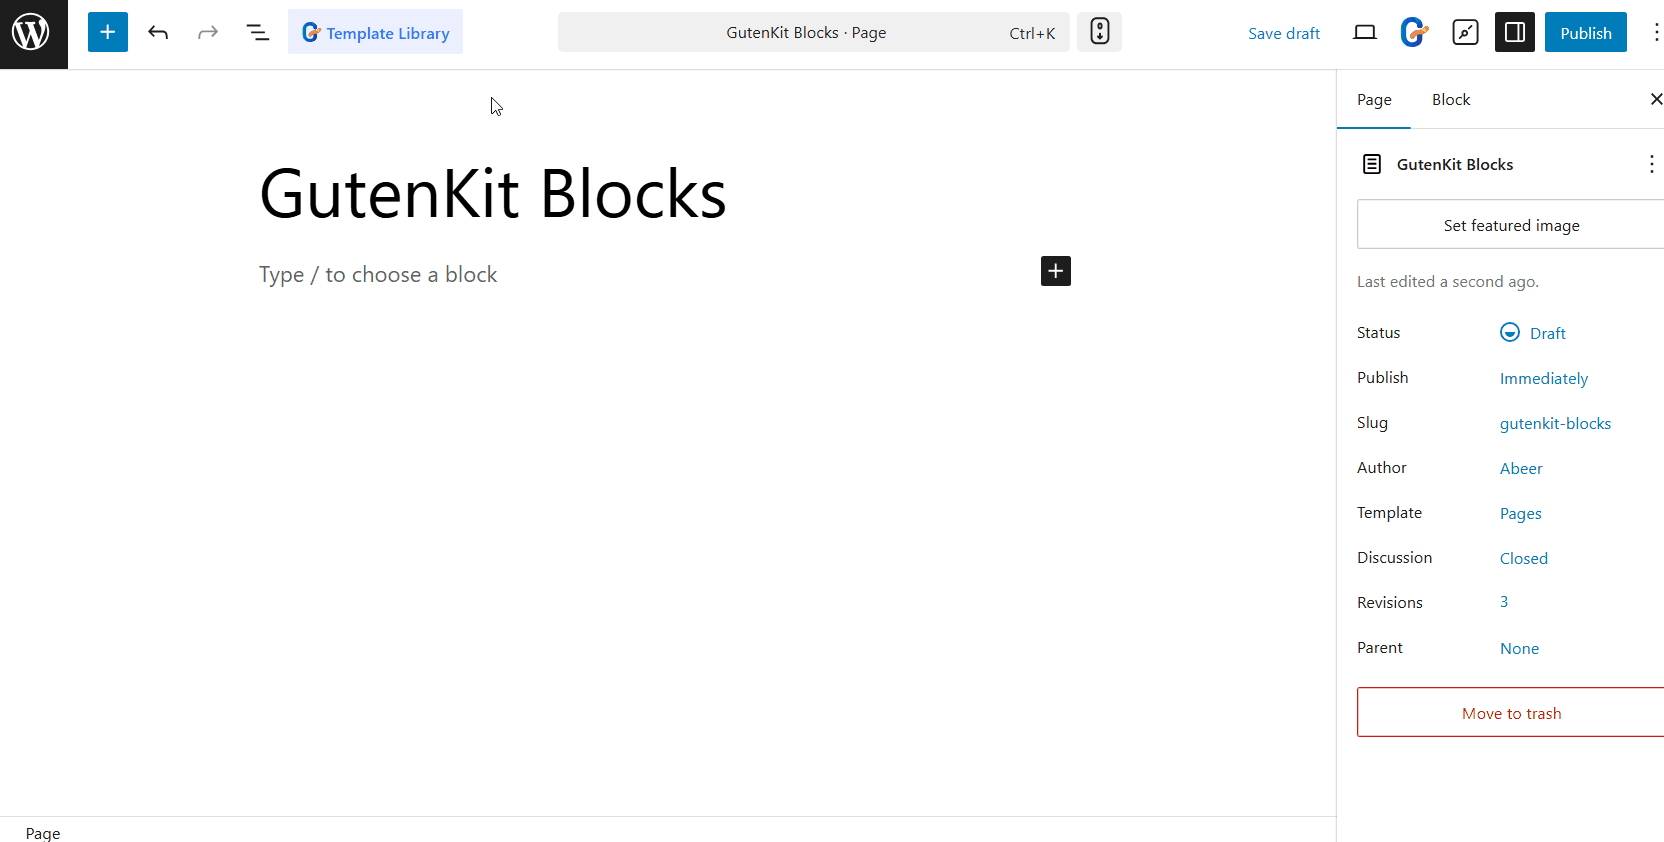
Task: Change Discussion setting from Closed
Action: pyautogui.click(x=1523, y=558)
